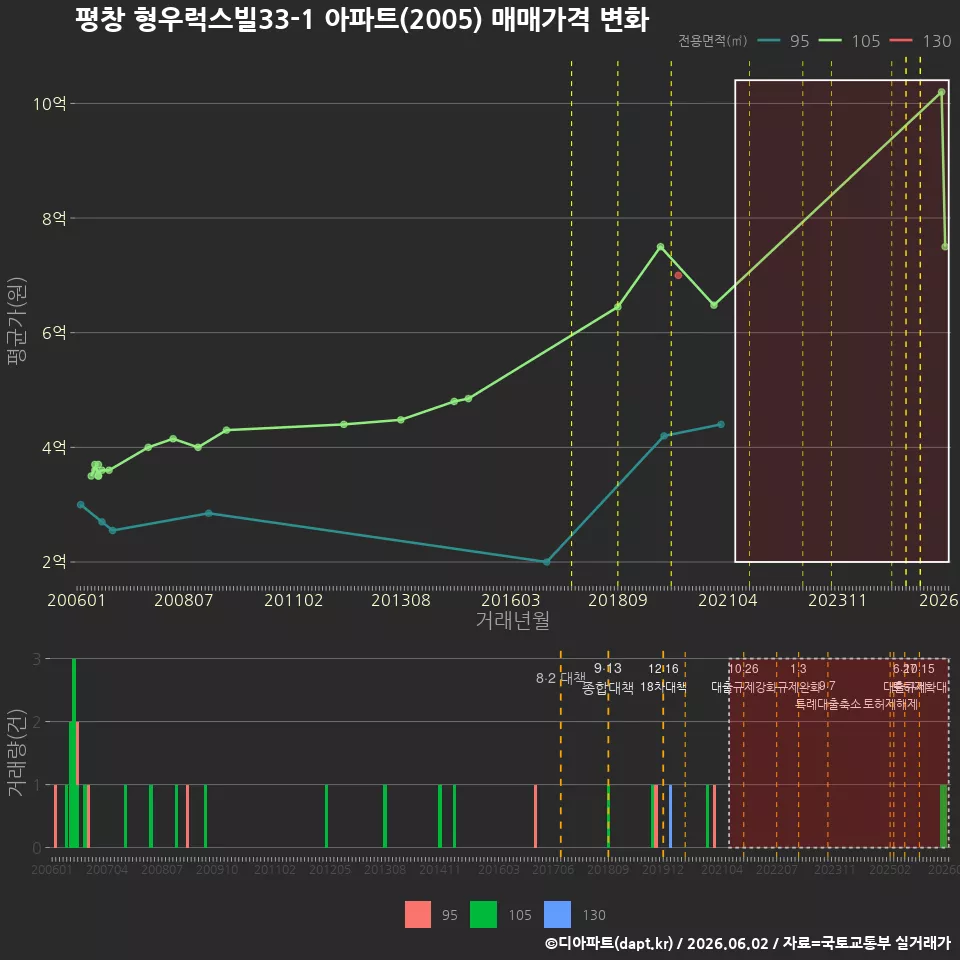
Task: Click the 202104 label on price chart axis
Action: coord(727,600)
